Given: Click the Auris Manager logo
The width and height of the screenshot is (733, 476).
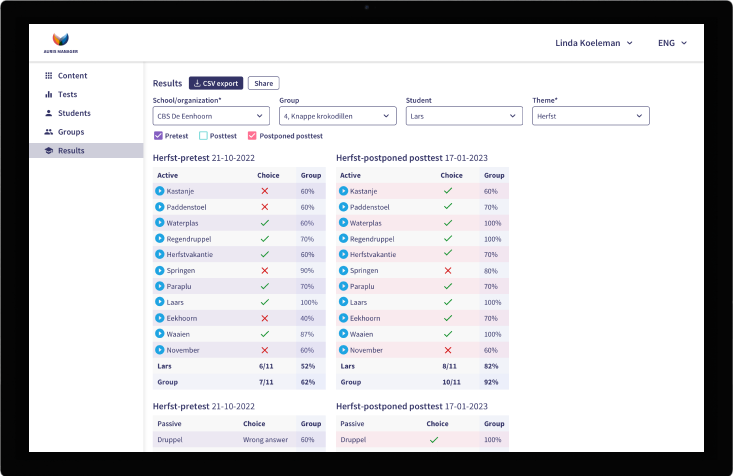Looking at the screenshot, I should [x=61, y=43].
